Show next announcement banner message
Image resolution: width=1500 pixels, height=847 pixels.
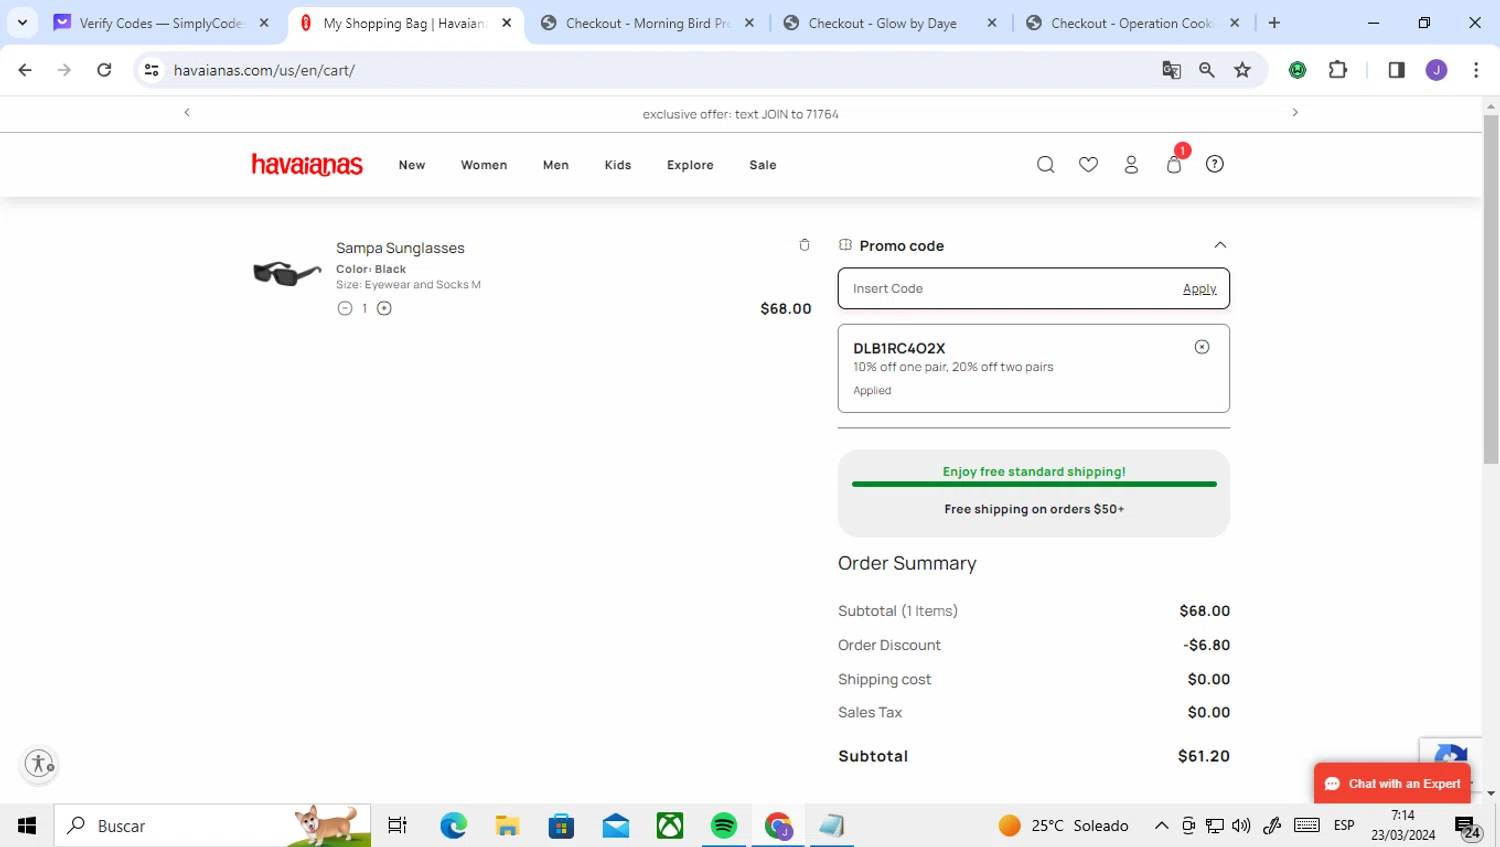tap(1295, 113)
